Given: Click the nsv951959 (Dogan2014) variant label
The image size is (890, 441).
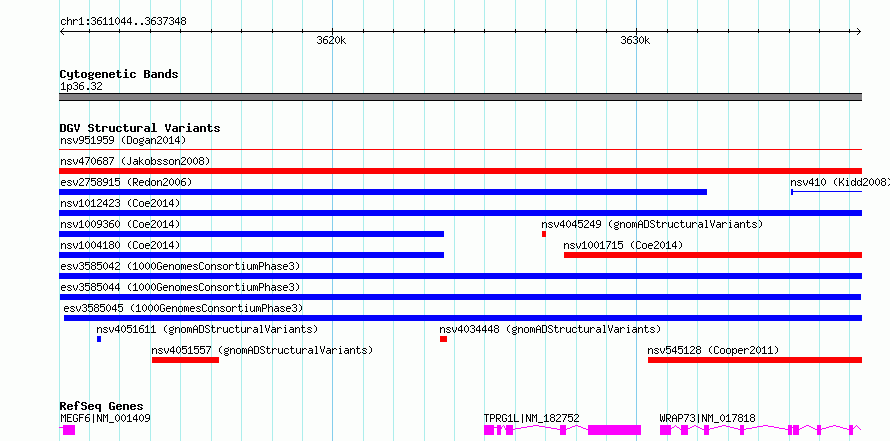Looking at the screenshot, I should pyautogui.click(x=123, y=140).
